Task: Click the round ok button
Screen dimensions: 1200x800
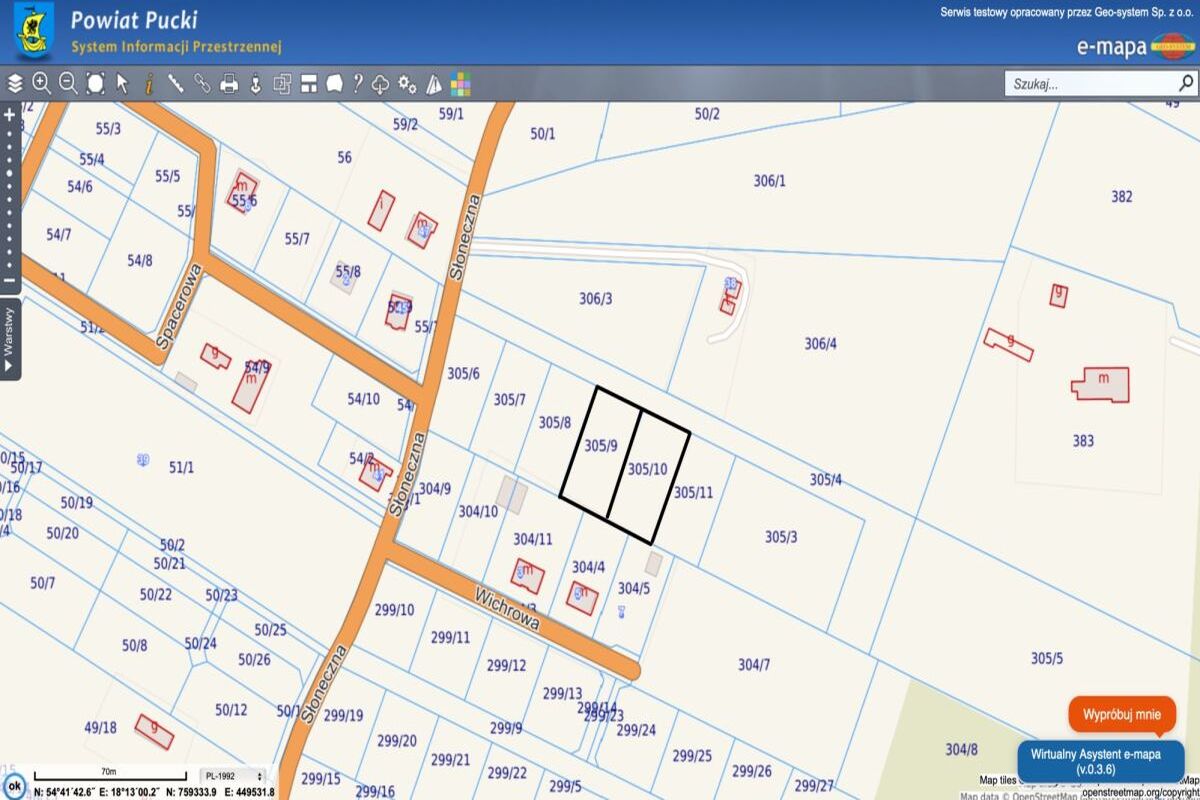Action: pos(14,785)
